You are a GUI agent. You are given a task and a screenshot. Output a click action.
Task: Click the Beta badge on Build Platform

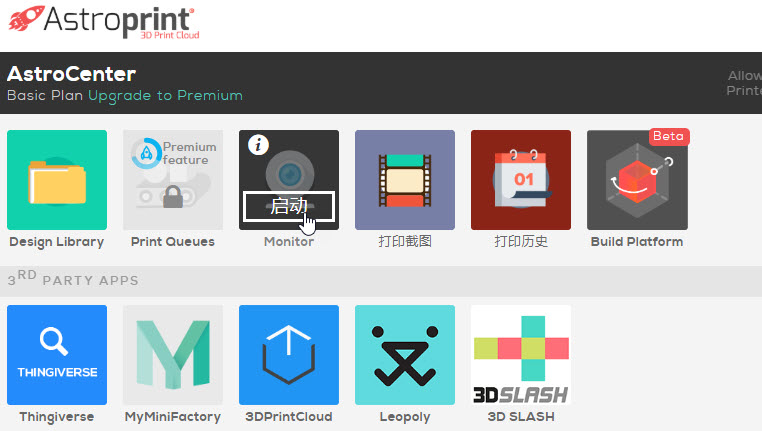669,136
